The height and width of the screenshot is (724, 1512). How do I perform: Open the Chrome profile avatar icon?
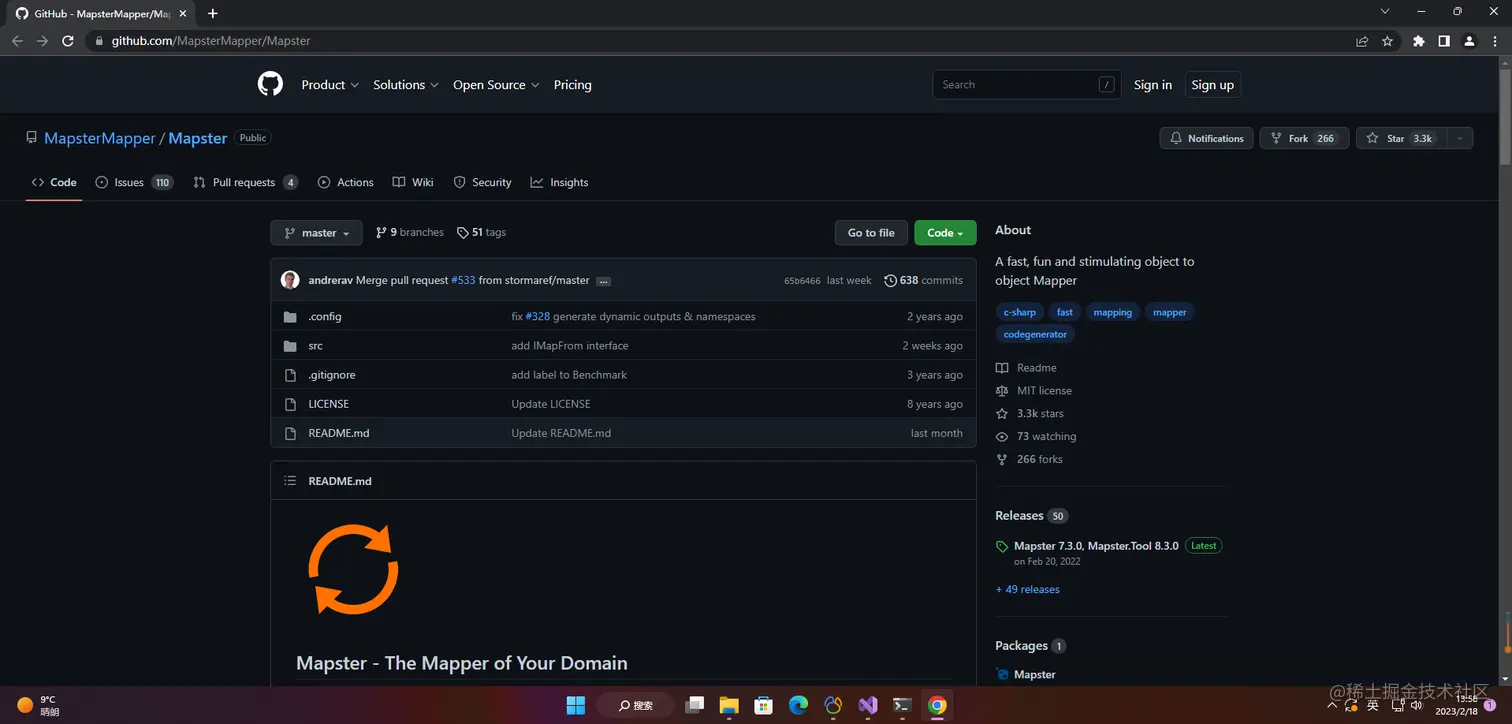[1469, 41]
